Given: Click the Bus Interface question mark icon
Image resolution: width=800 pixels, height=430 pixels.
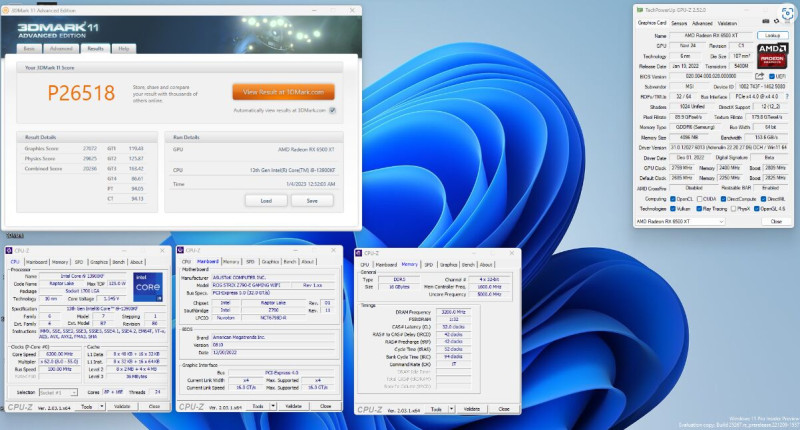Looking at the screenshot, I should click(787, 96).
